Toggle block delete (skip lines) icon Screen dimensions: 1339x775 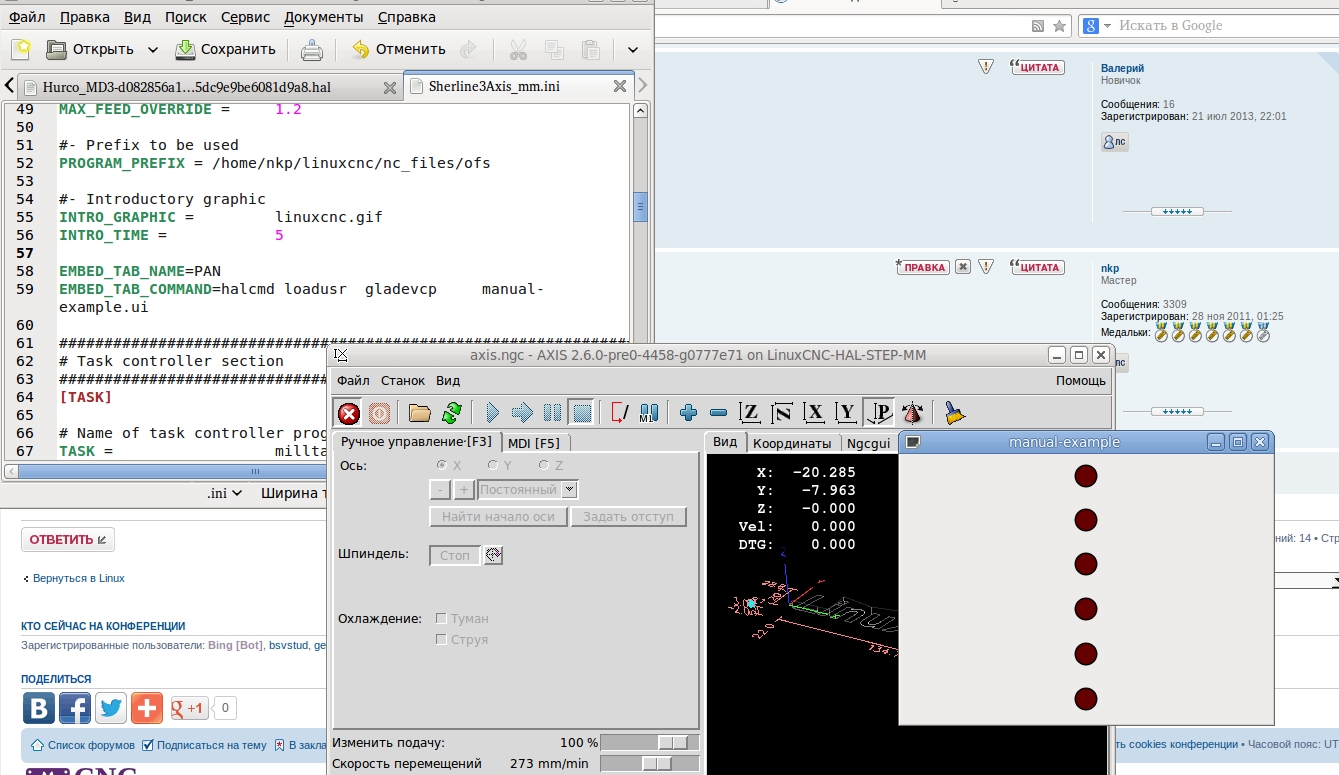620,413
